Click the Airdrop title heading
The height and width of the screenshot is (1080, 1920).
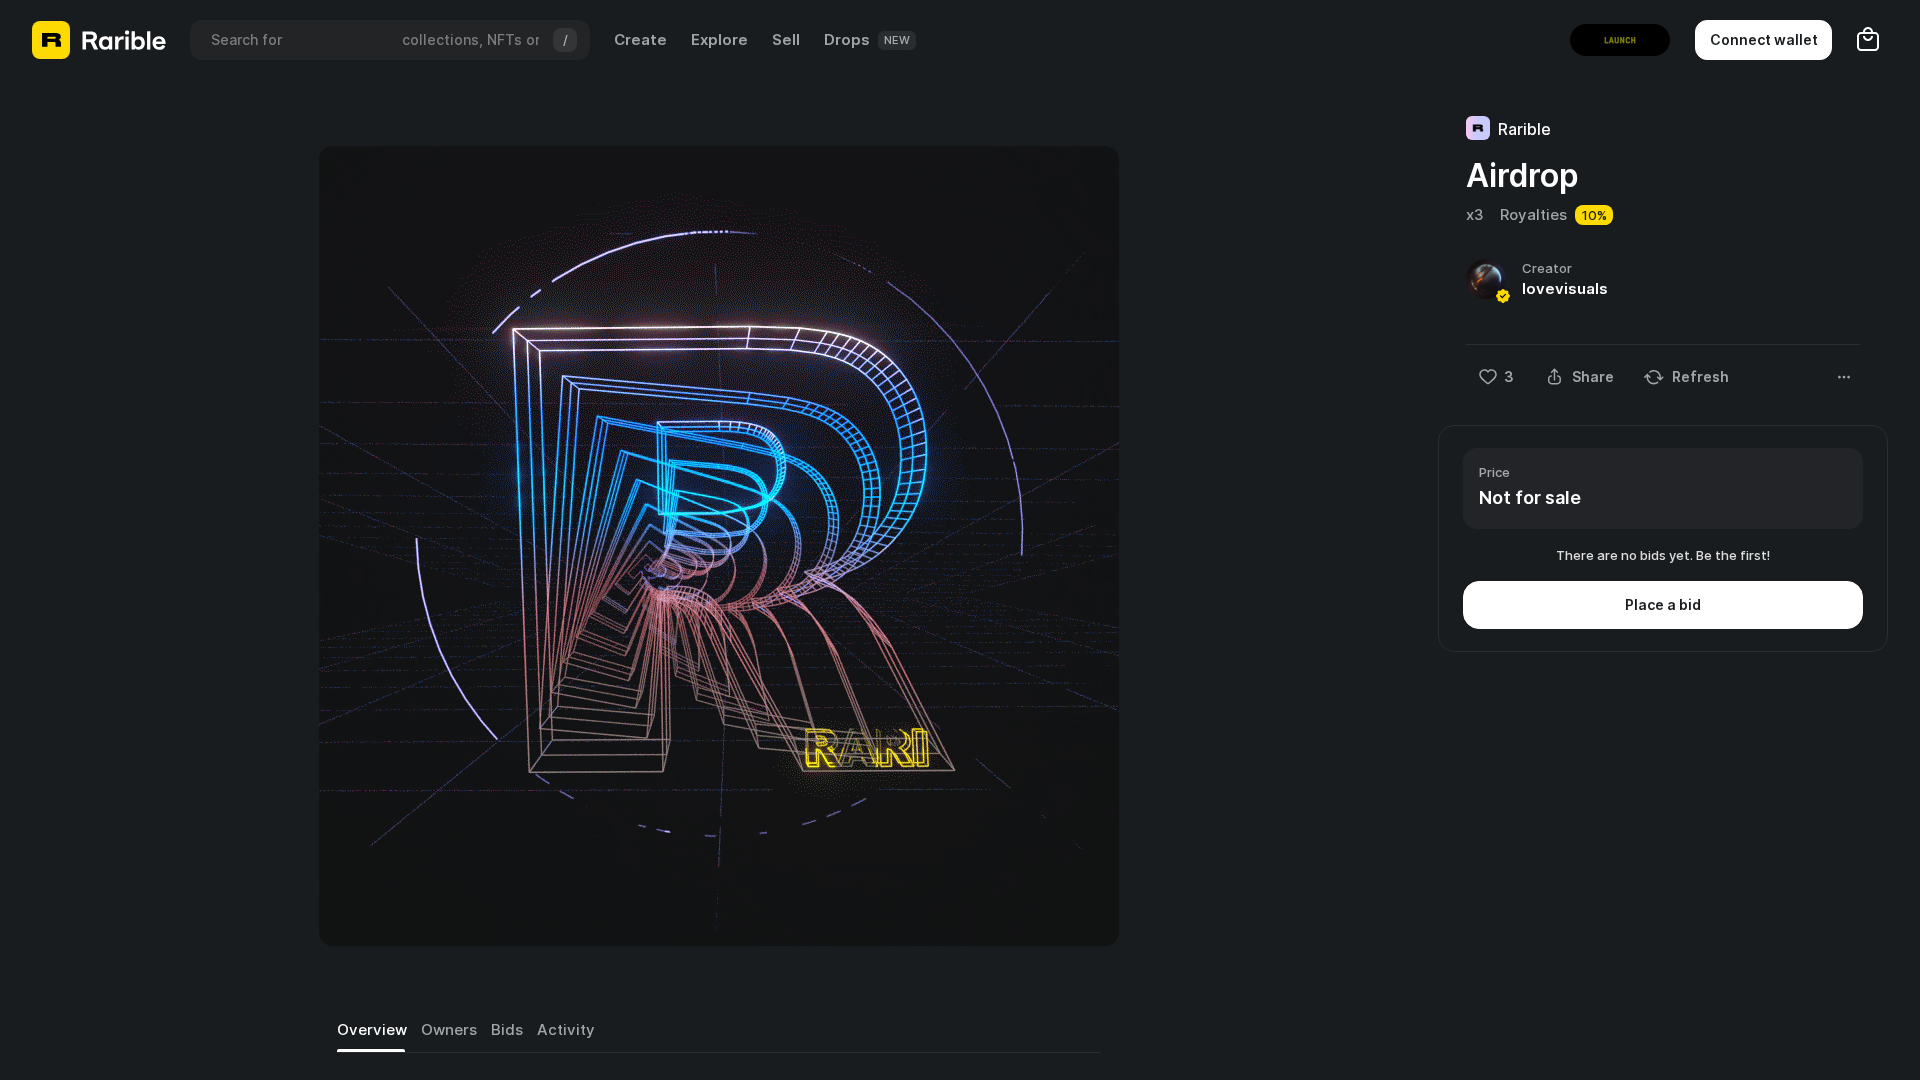coord(1522,175)
